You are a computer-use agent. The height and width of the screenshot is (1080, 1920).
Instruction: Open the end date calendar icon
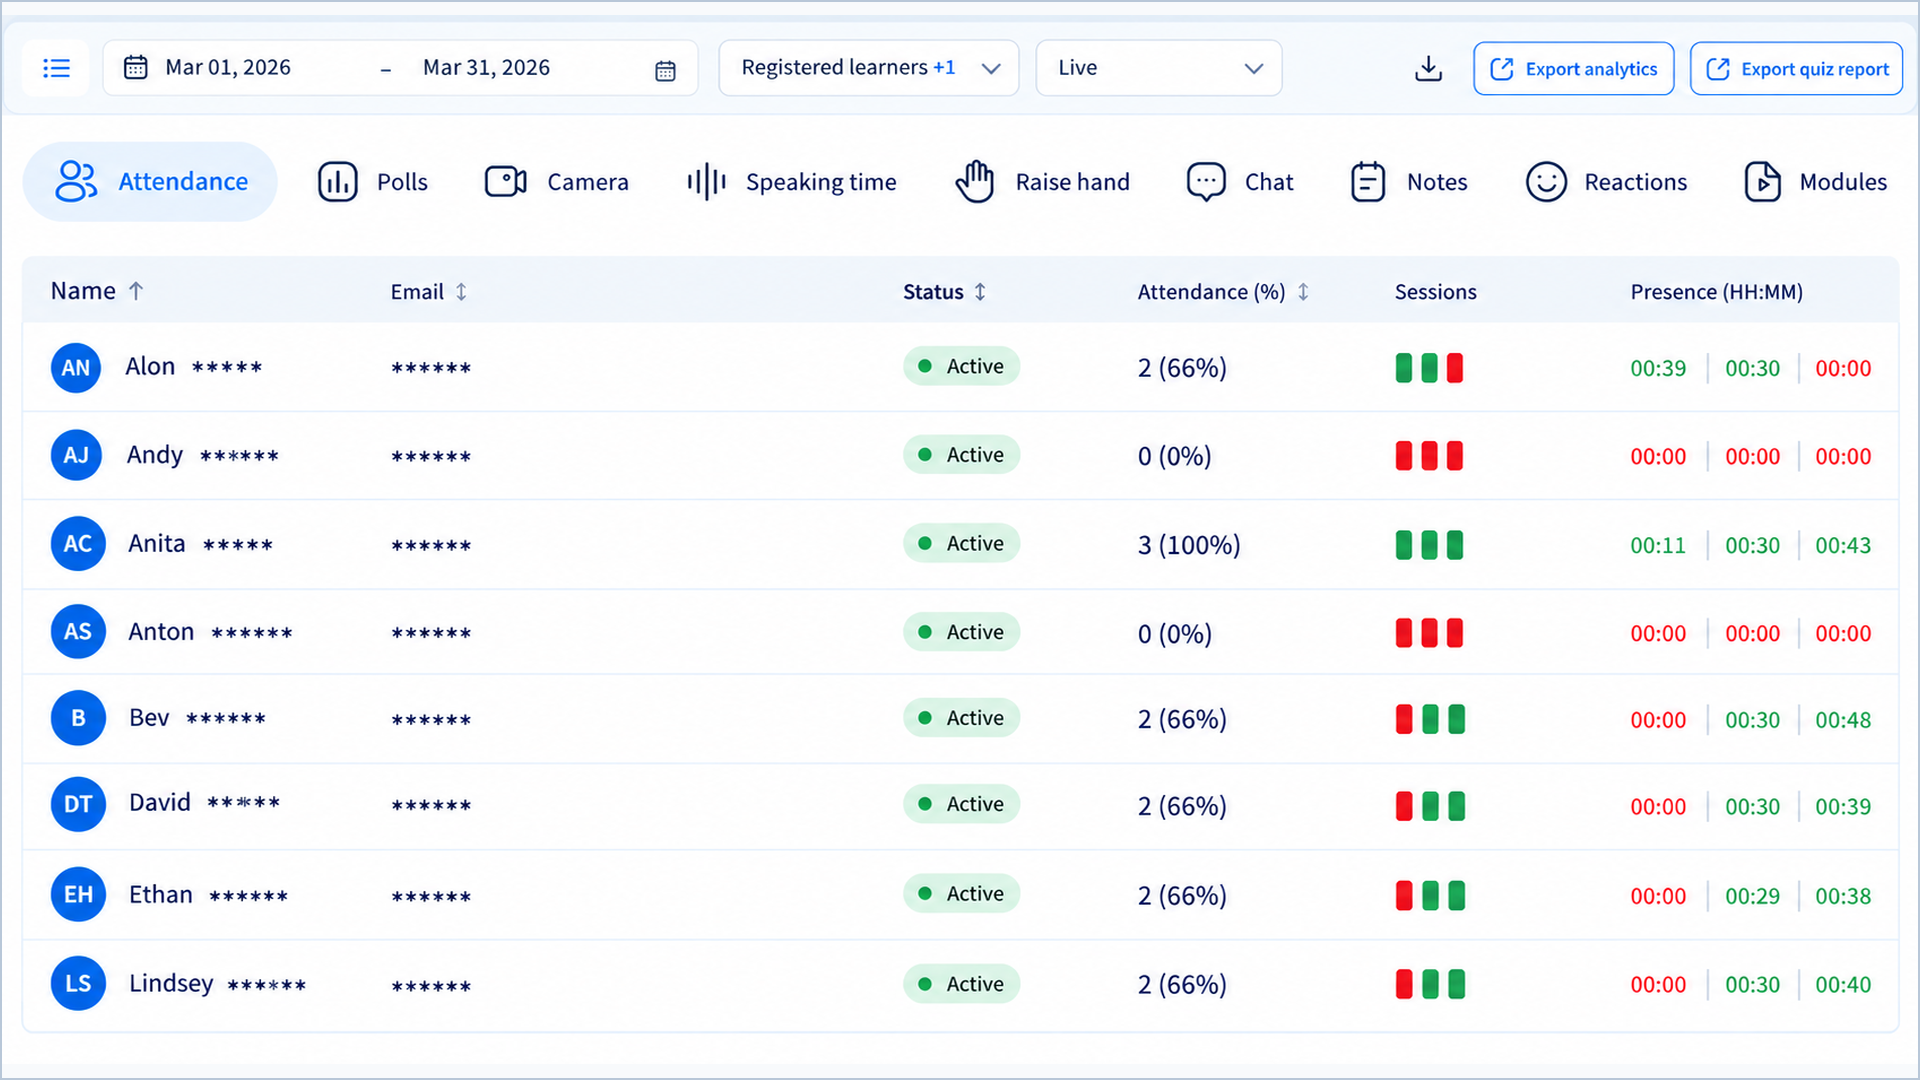pyautogui.click(x=665, y=70)
